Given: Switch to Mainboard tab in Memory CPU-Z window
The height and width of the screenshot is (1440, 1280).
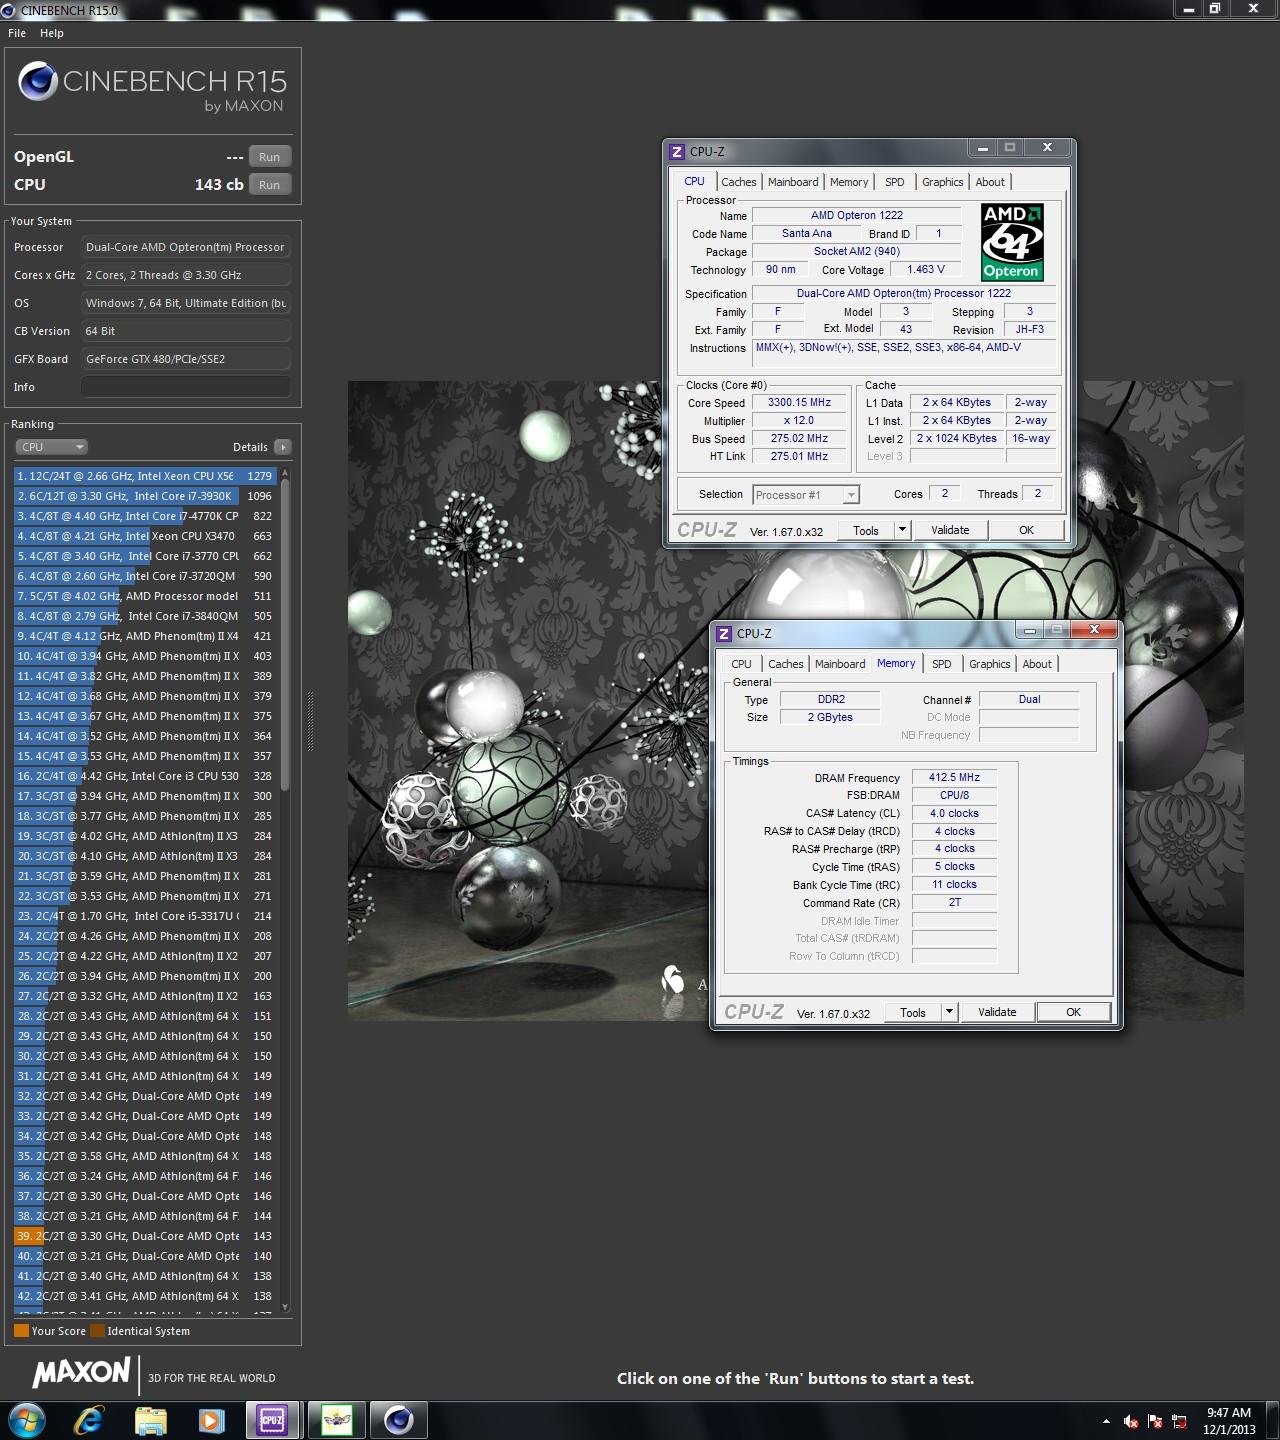Looking at the screenshot, I should (840, 664).
